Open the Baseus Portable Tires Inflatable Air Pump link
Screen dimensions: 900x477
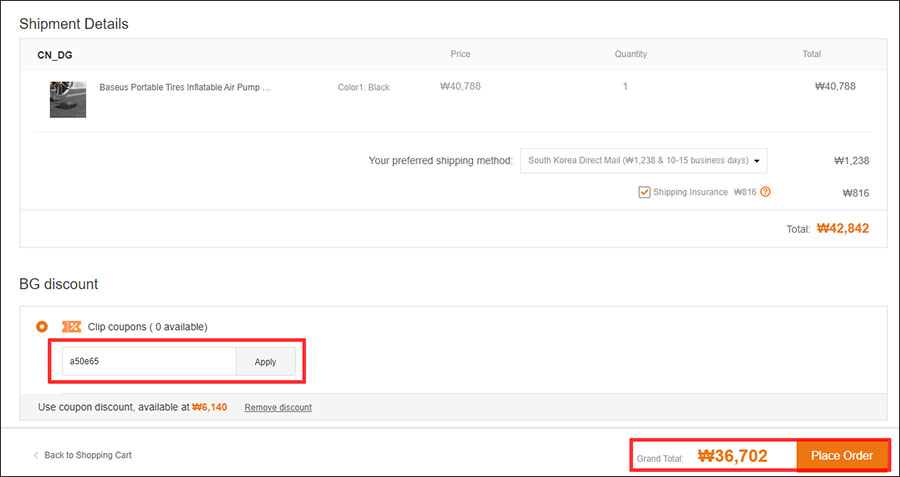tap(185, 88)
